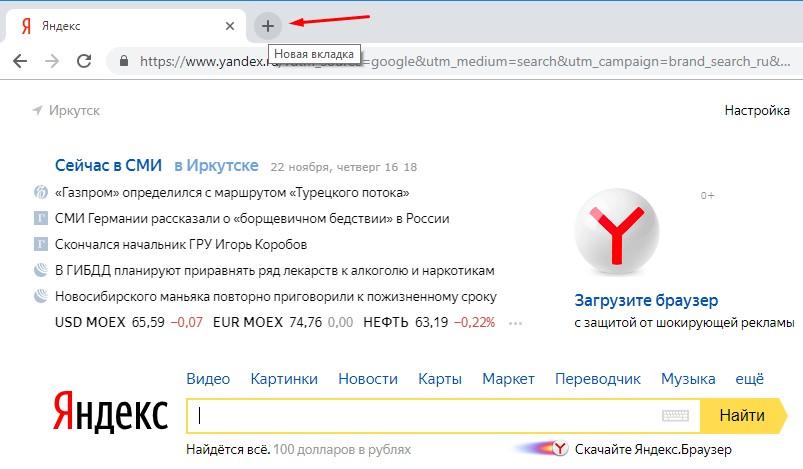Viewport: 803px width, 469px height.
Task: Open Карты service
Action: 440,379
